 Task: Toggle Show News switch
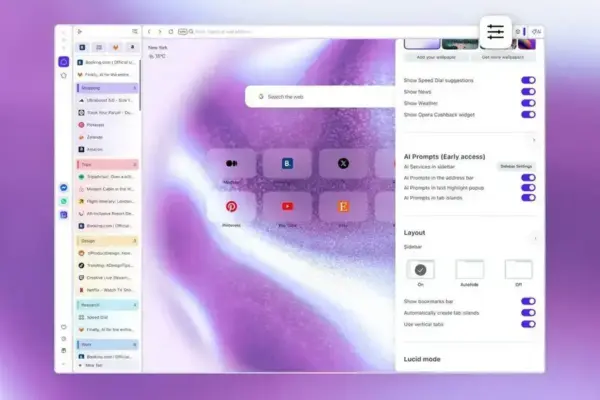[528, 91]
